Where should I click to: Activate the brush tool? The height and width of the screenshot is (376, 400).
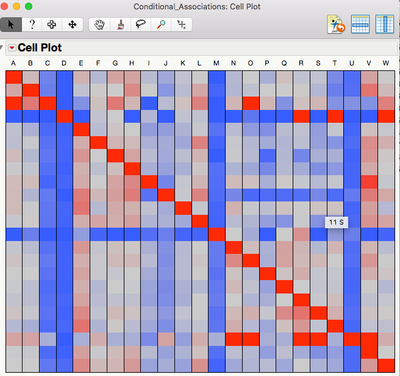click(120, 25)
